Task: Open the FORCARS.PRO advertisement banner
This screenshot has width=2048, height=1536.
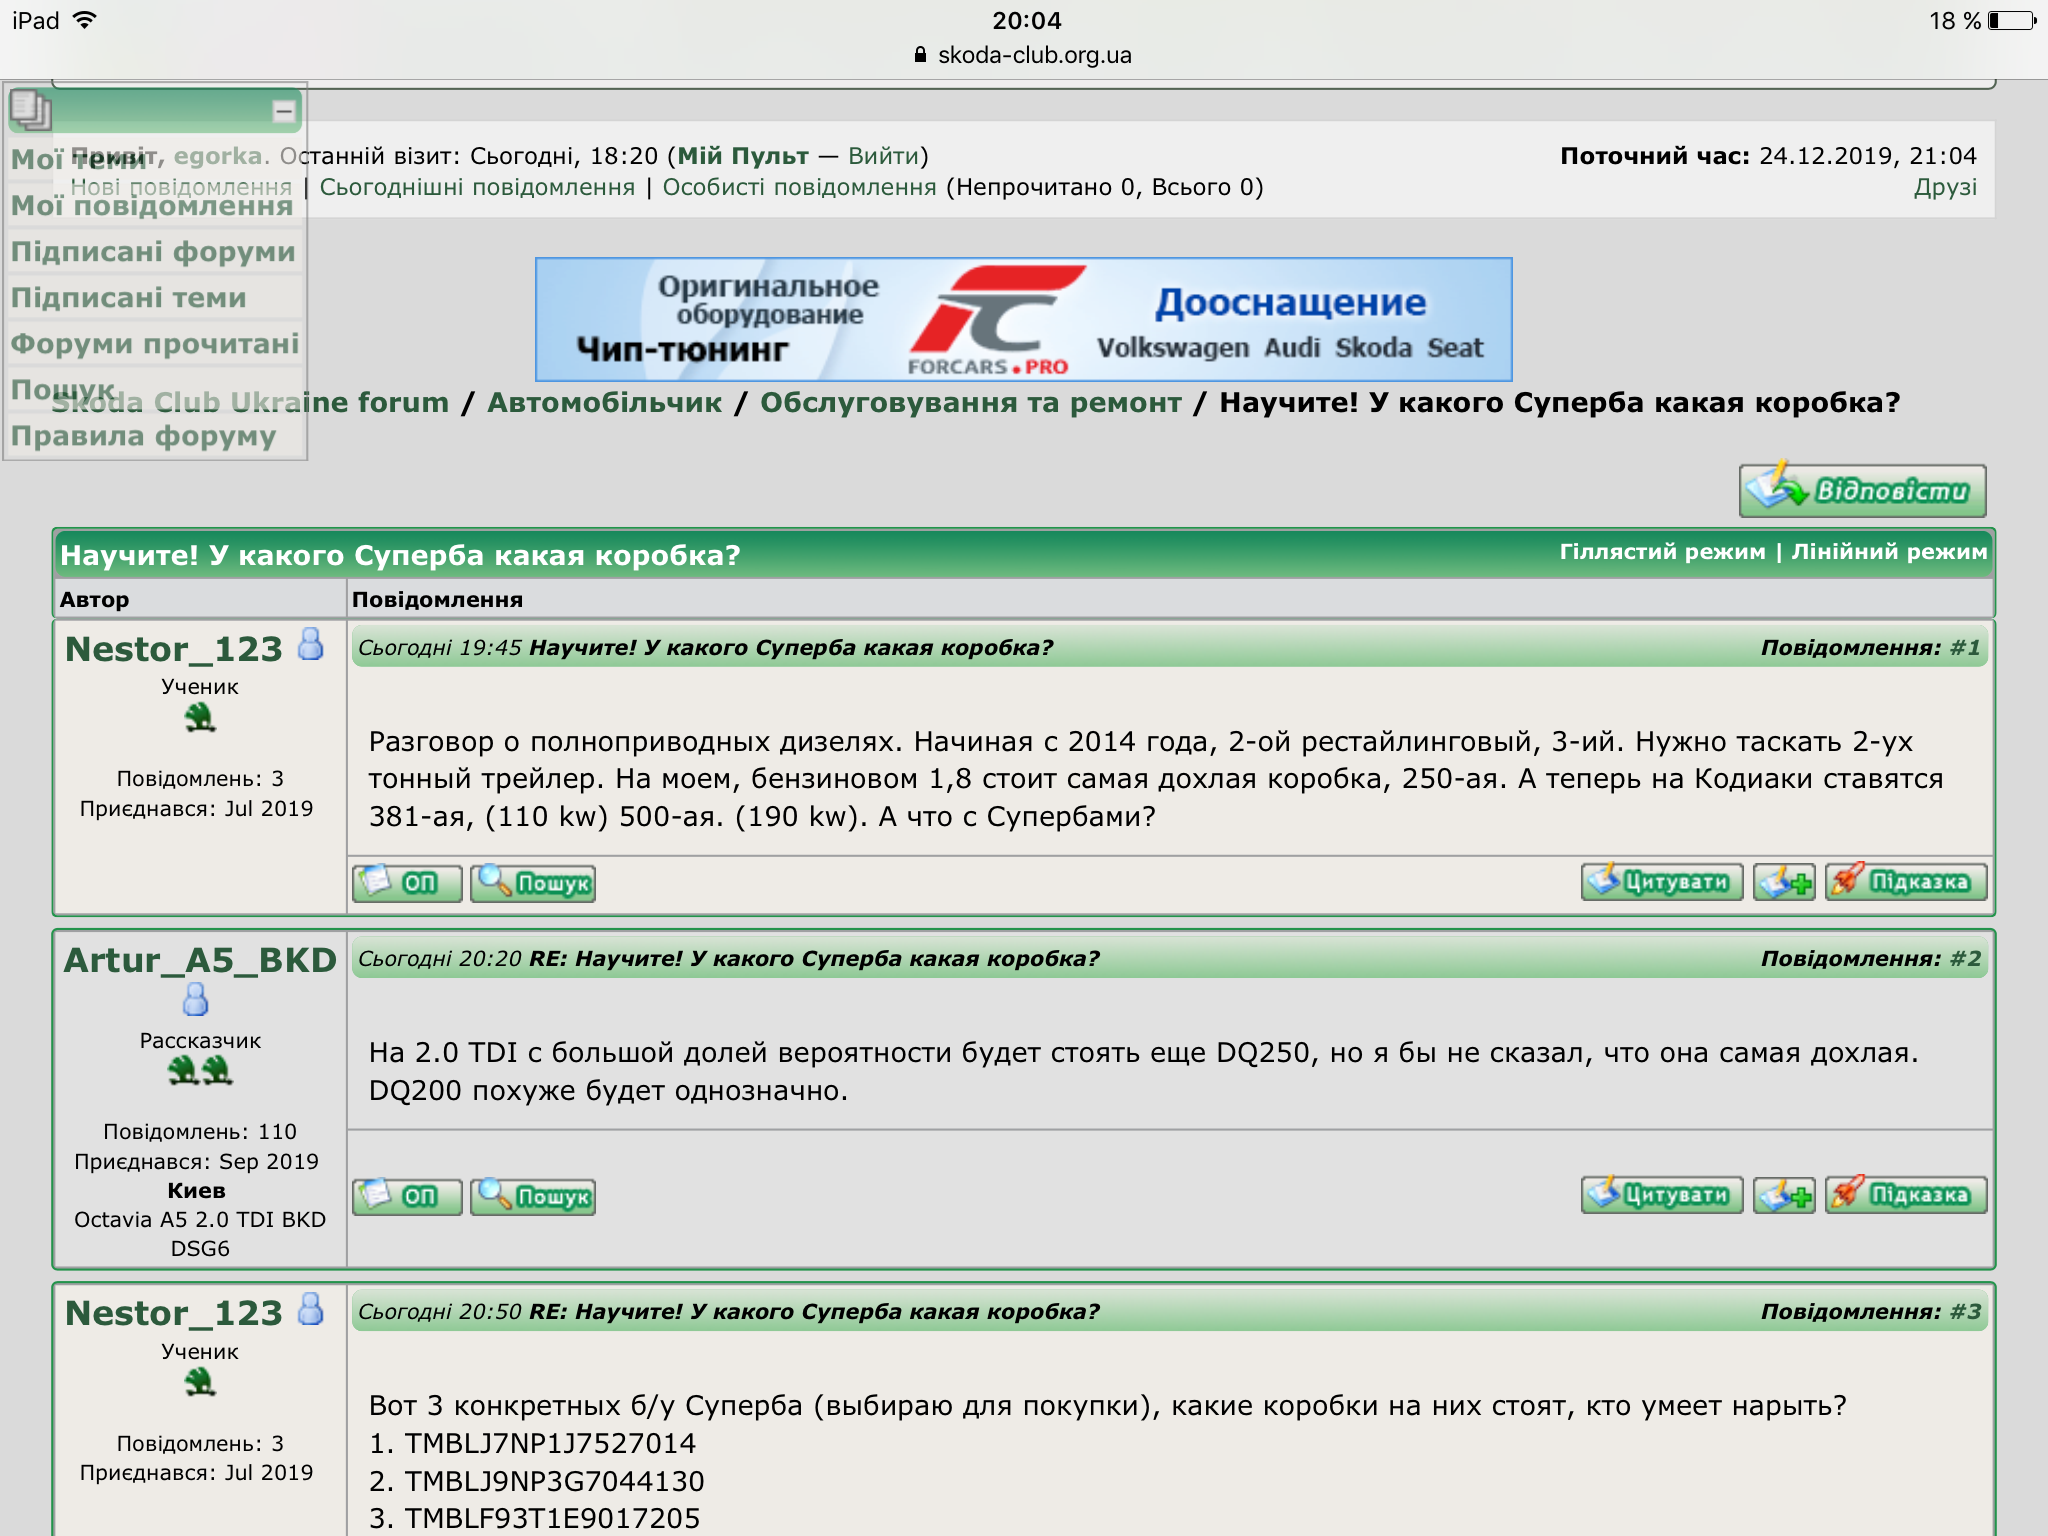Action: [1023, 320]
